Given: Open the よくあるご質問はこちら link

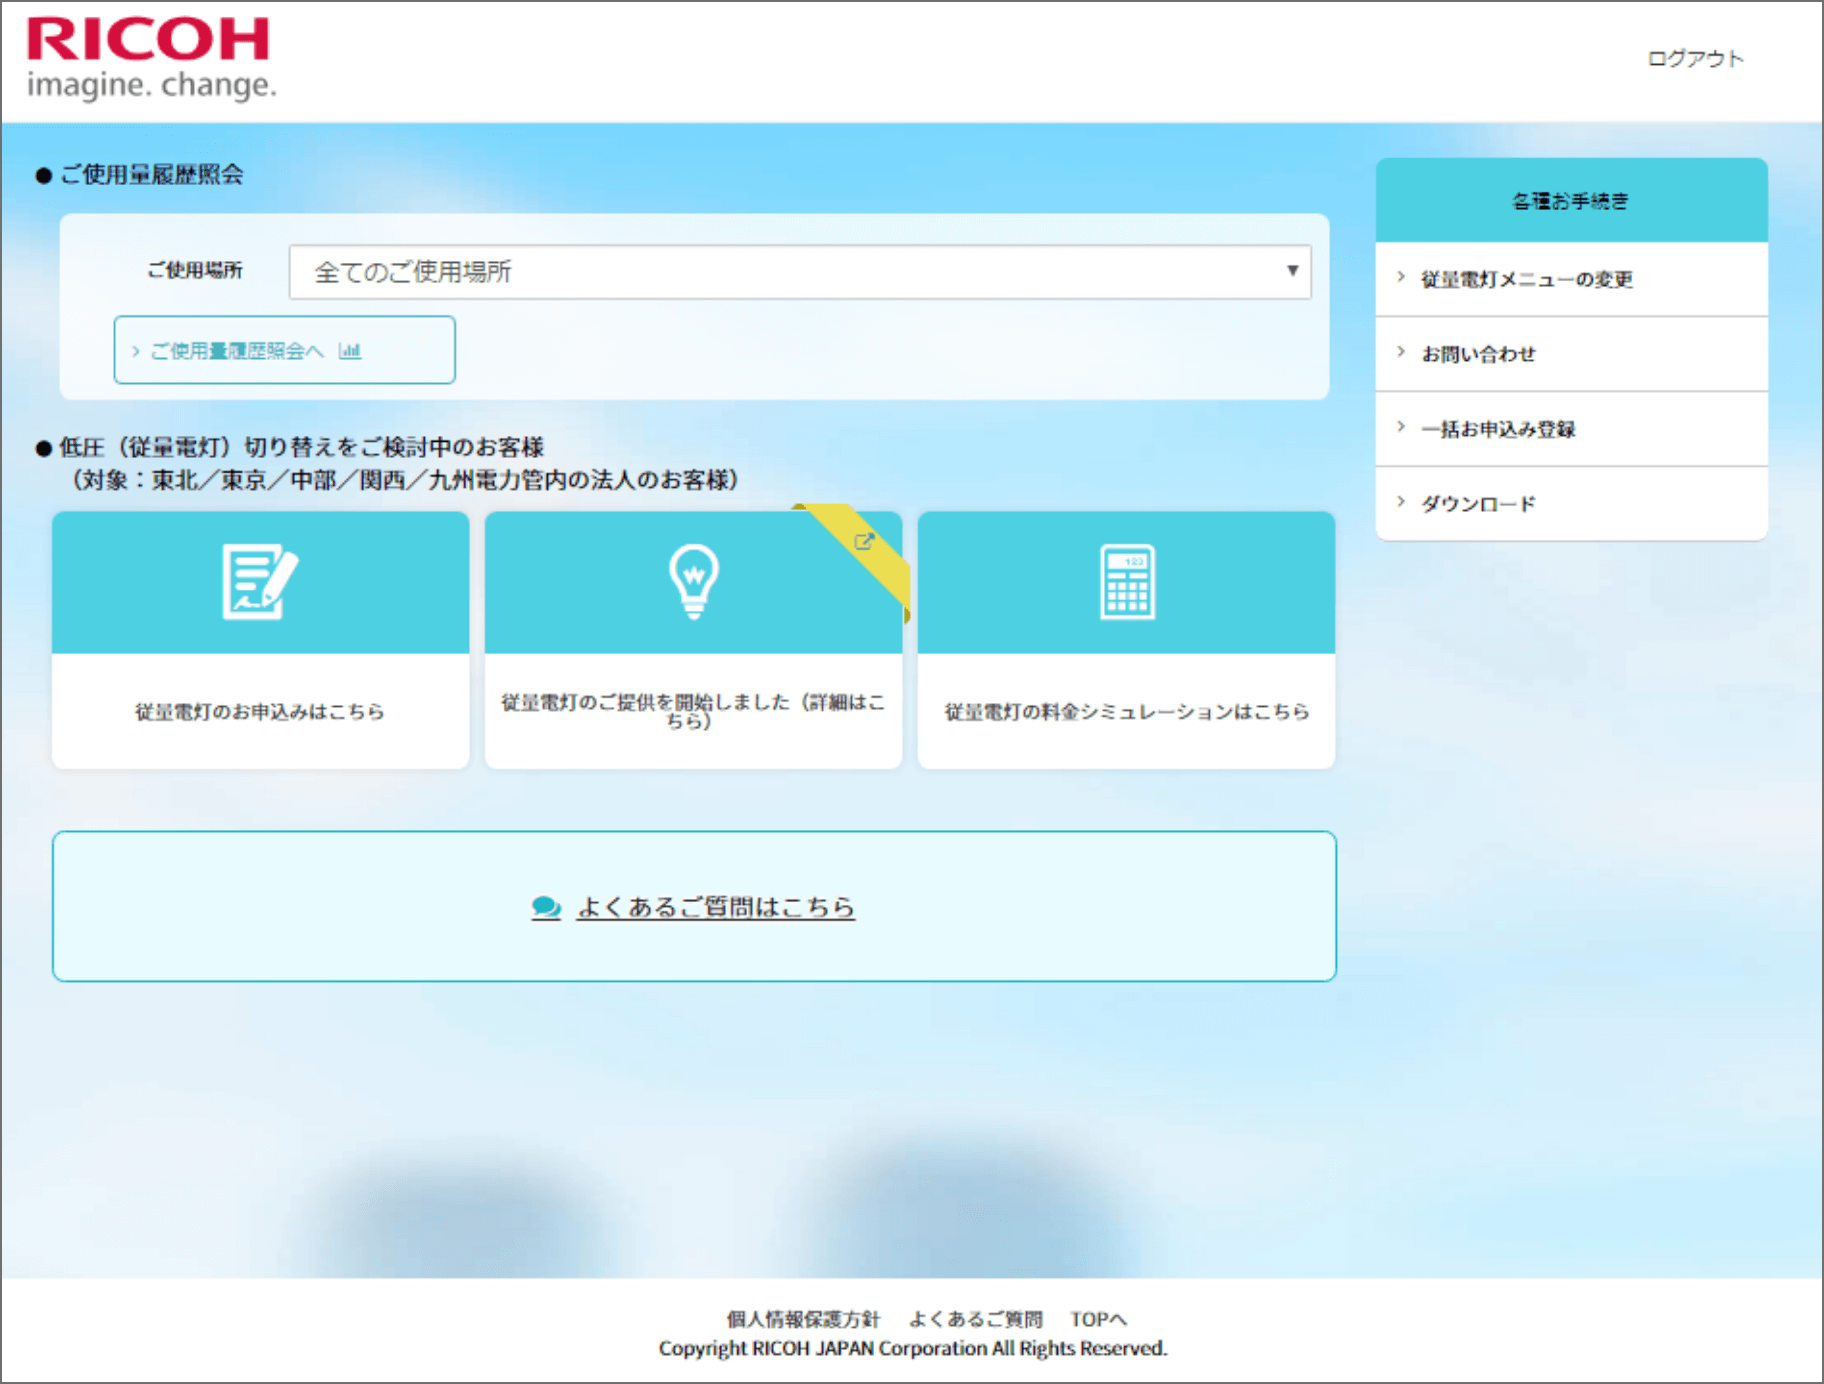Looking at the screenshot, I should click(715, 907).
